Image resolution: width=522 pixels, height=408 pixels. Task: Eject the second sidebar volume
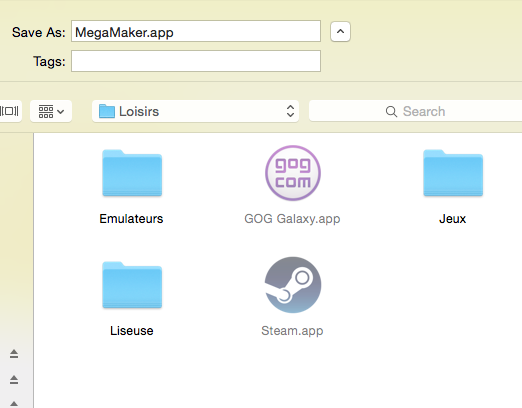point(14,380)
